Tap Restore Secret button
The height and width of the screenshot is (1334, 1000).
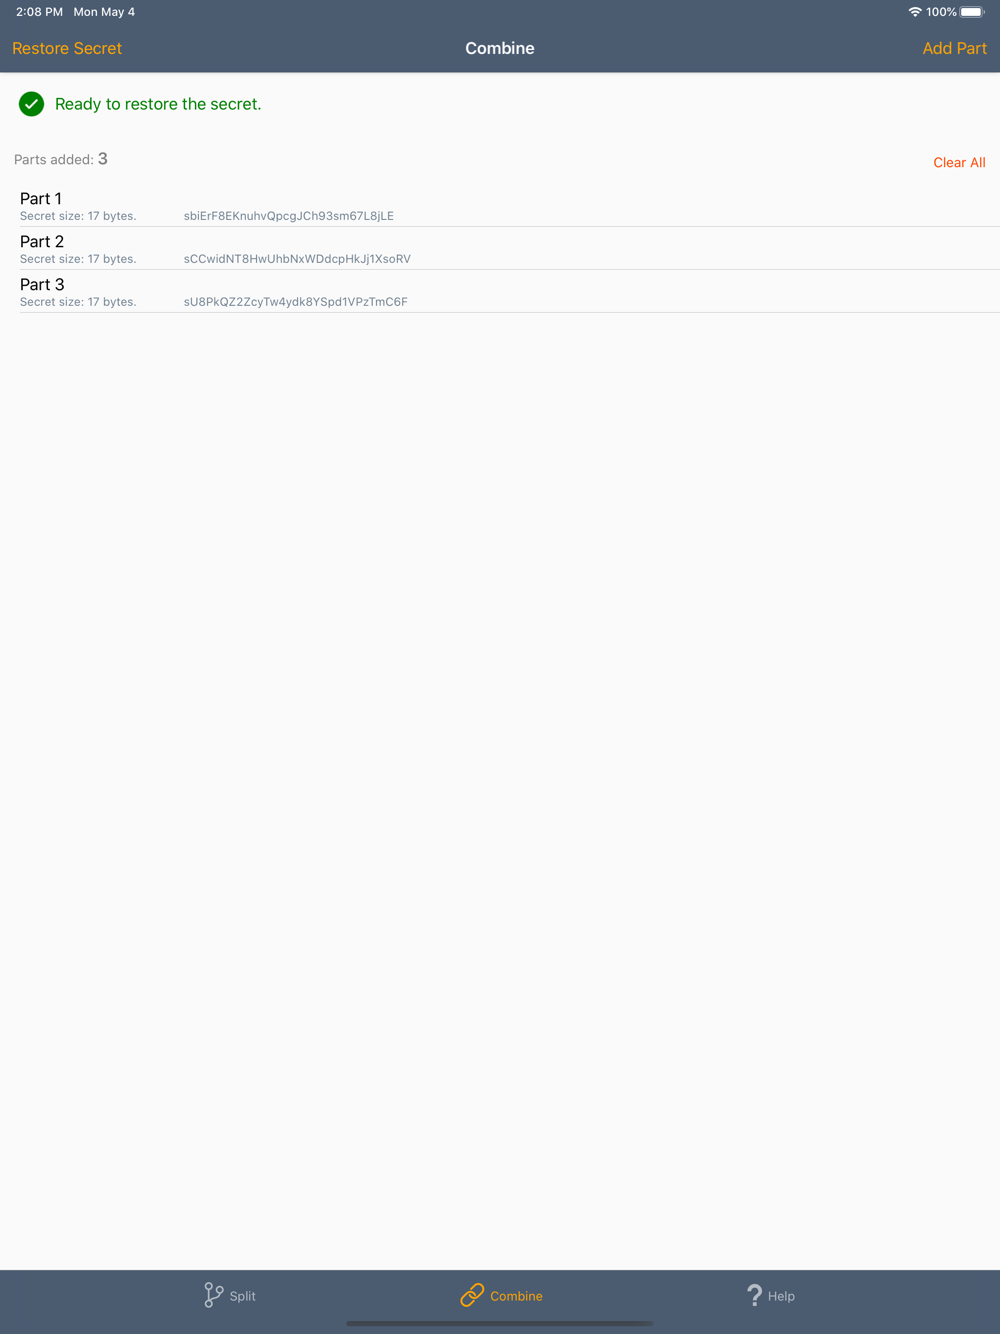67,48
